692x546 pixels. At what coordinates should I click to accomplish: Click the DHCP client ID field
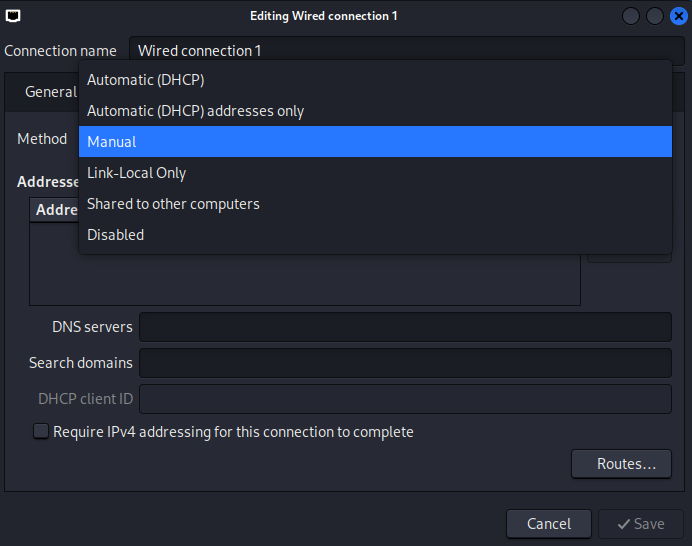point(405,399)
